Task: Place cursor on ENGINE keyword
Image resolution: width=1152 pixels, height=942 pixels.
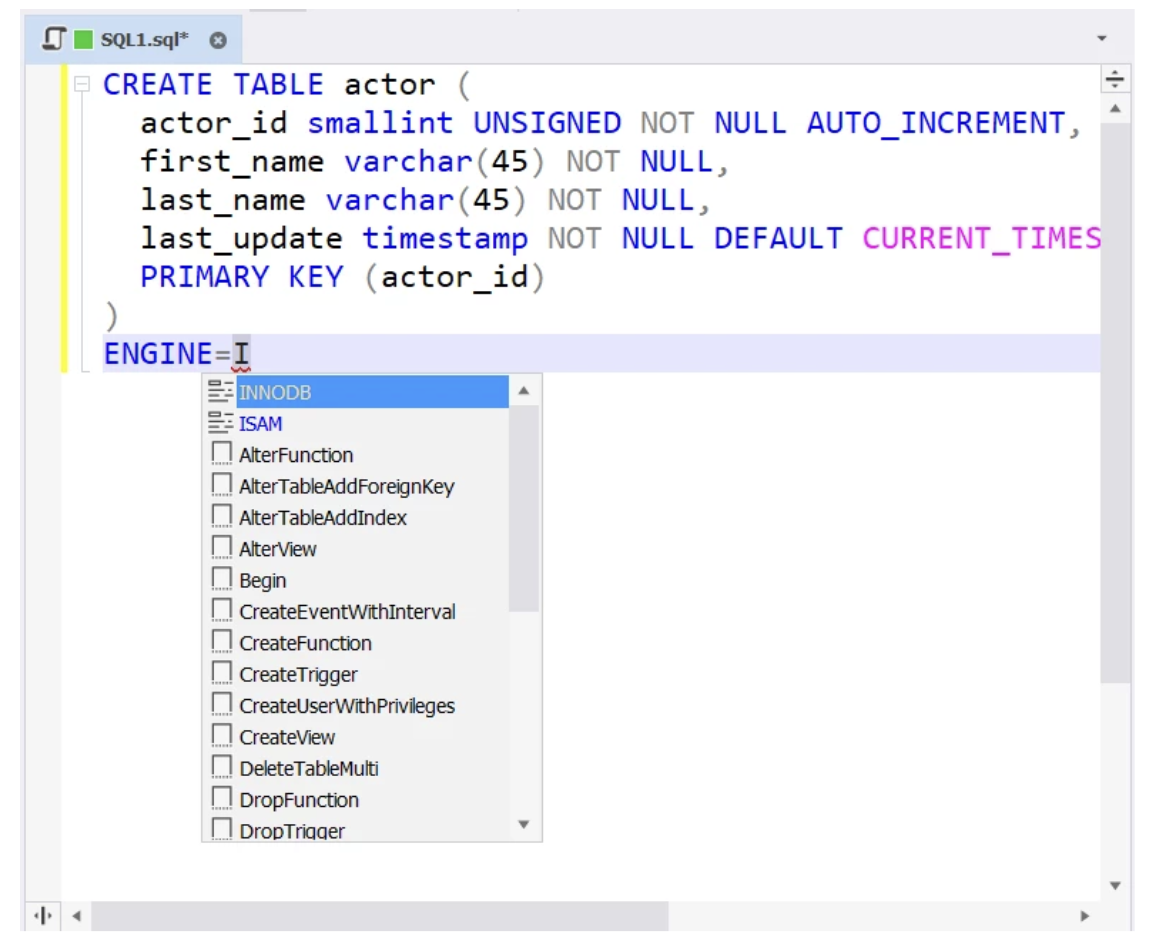Action: (158, 354)
